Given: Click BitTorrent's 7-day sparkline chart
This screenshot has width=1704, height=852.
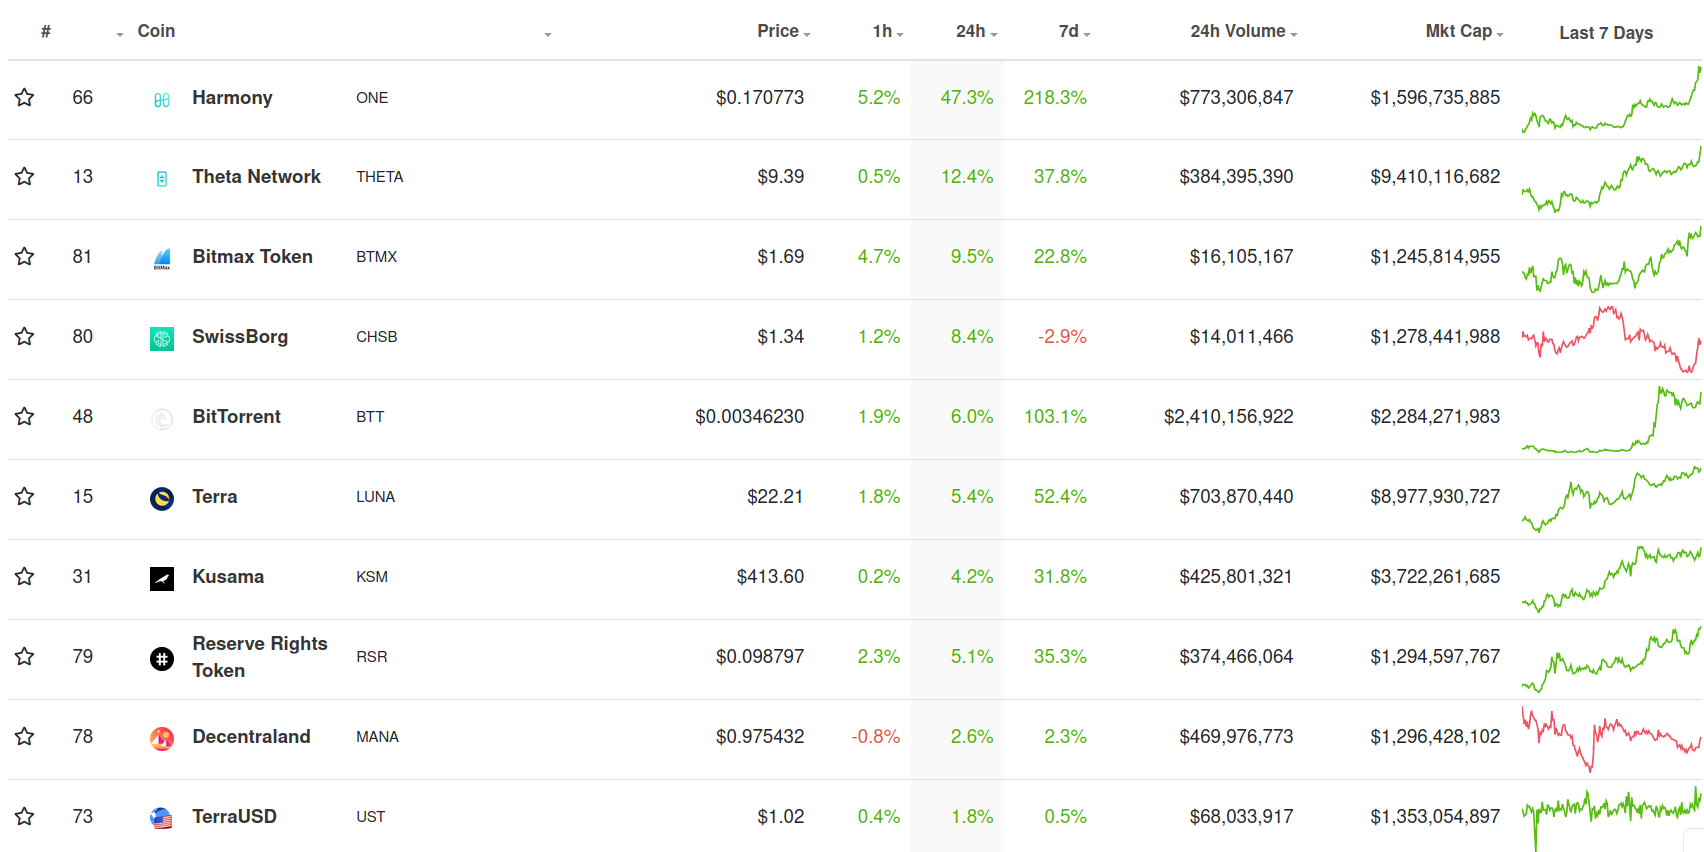Looking at the screenshot, I should point(1611,419).
